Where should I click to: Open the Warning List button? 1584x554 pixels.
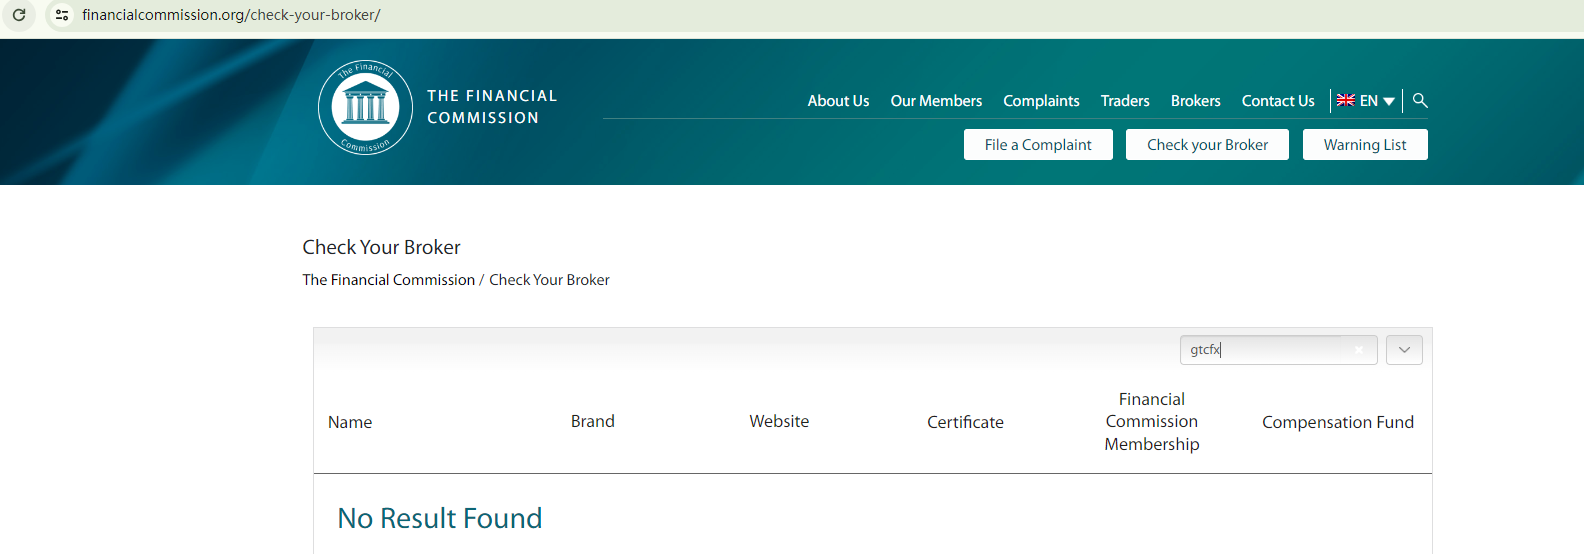(x=1364, y=145)
